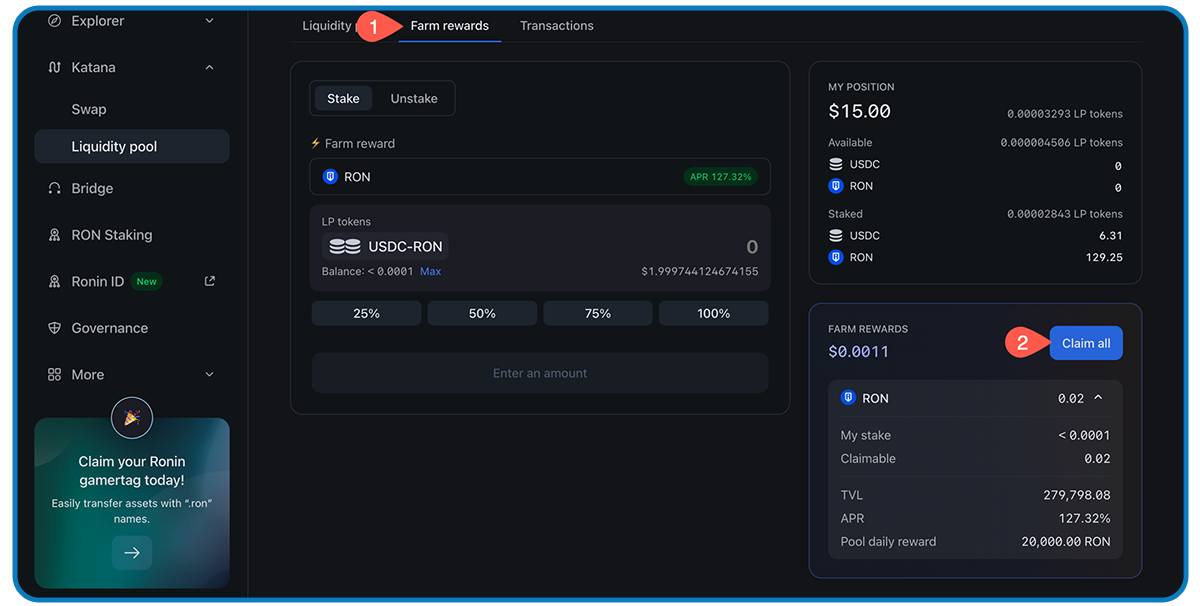
Task: Click the RON icon under Available
Action: 836,186
